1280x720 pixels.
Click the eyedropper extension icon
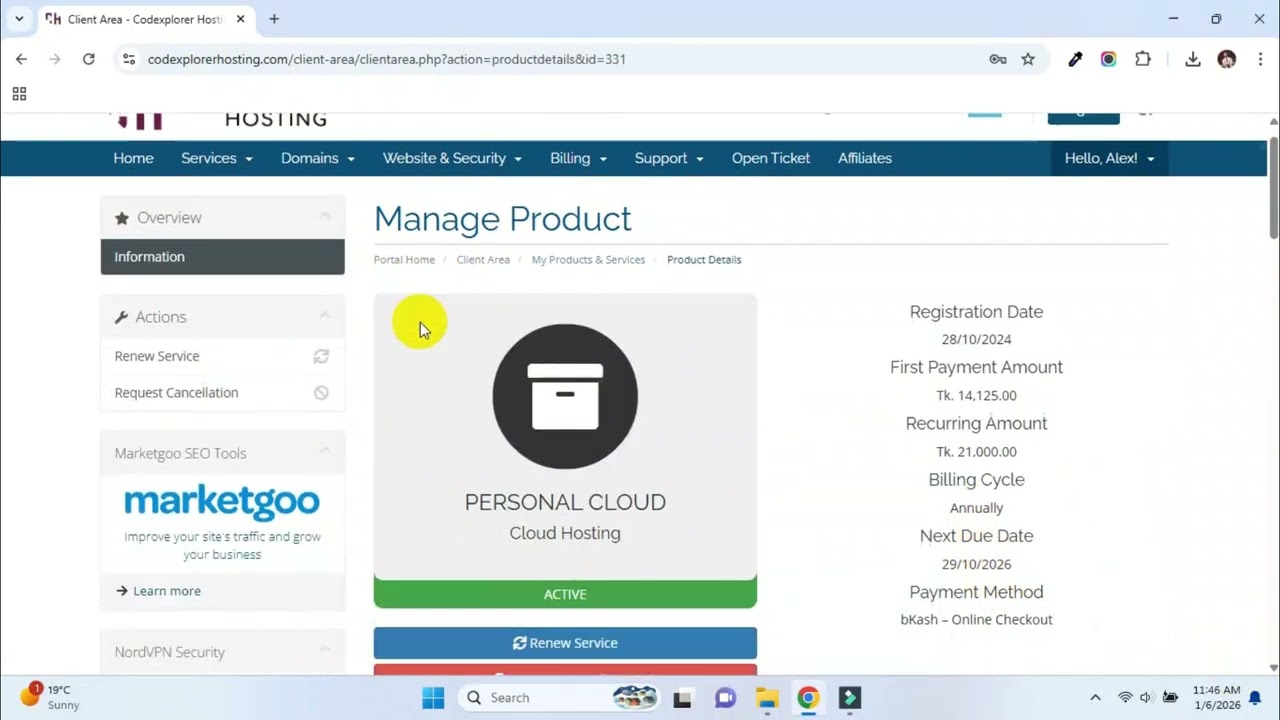pos(1075,59)
